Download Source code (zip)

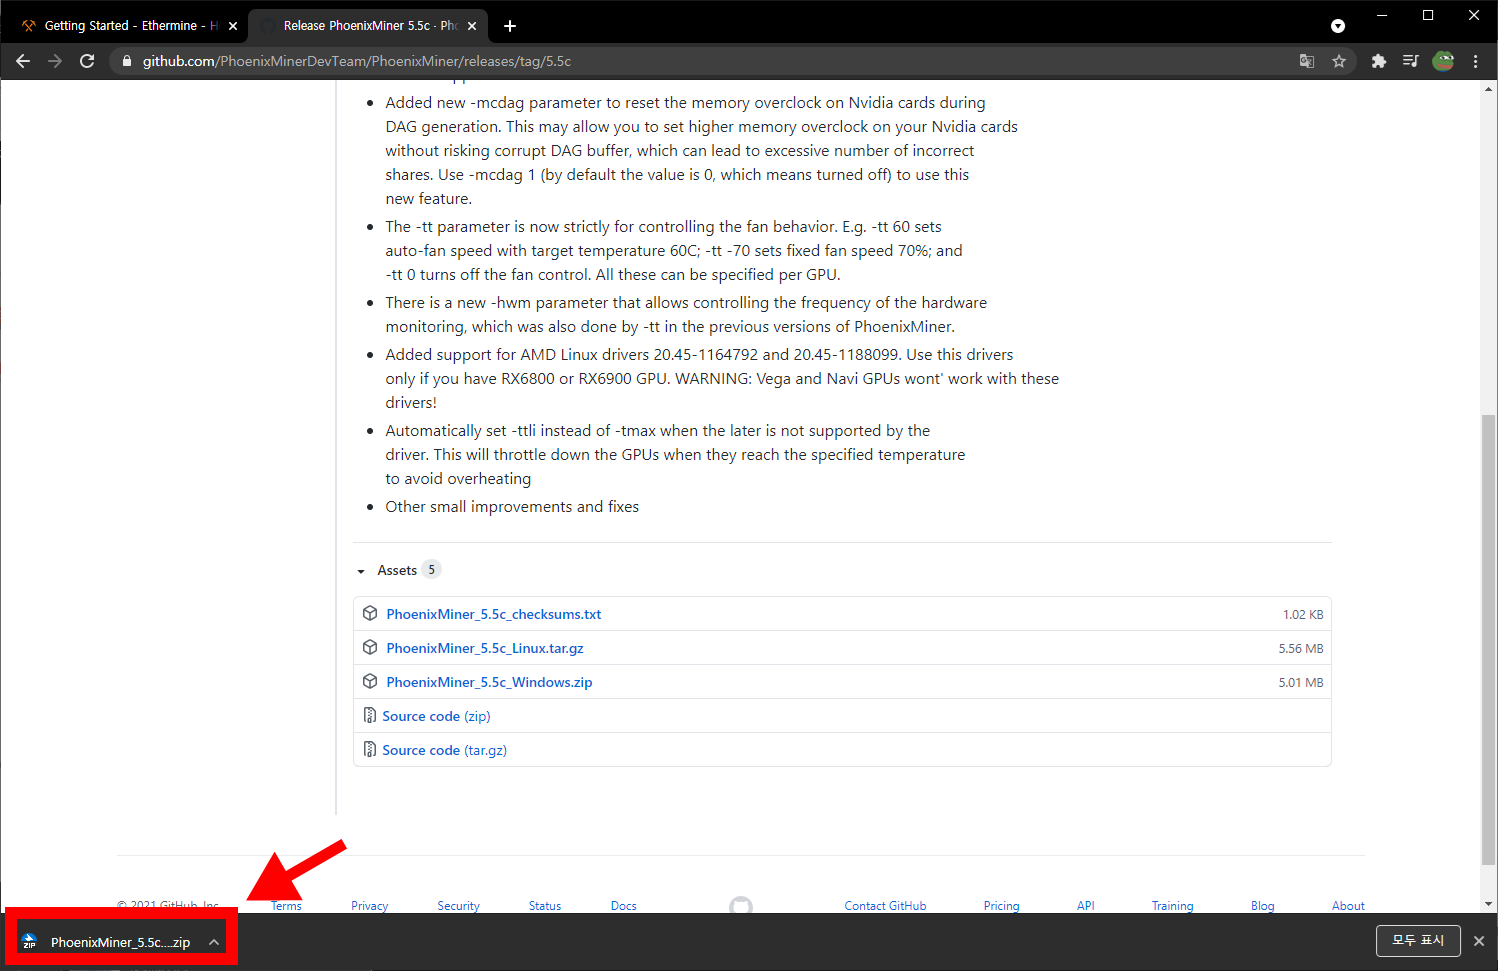[x=436, y=716]
